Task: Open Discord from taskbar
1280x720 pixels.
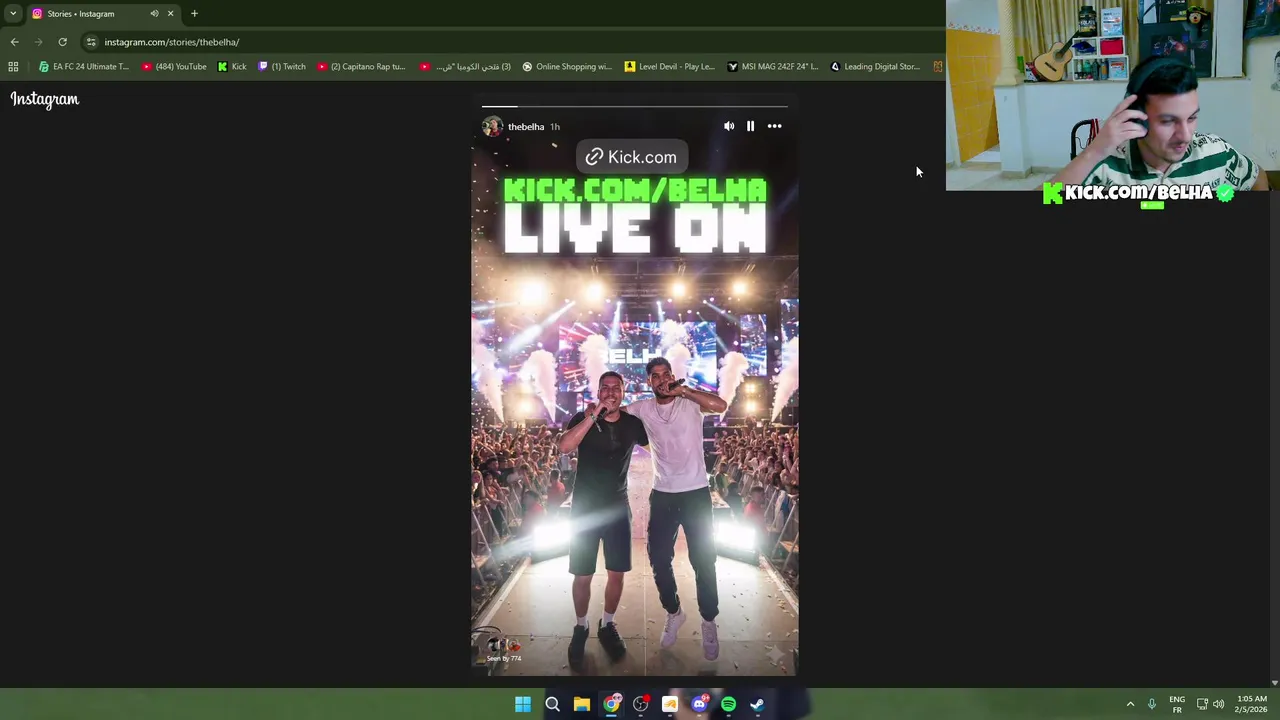Action: click(x=699, y=705)
